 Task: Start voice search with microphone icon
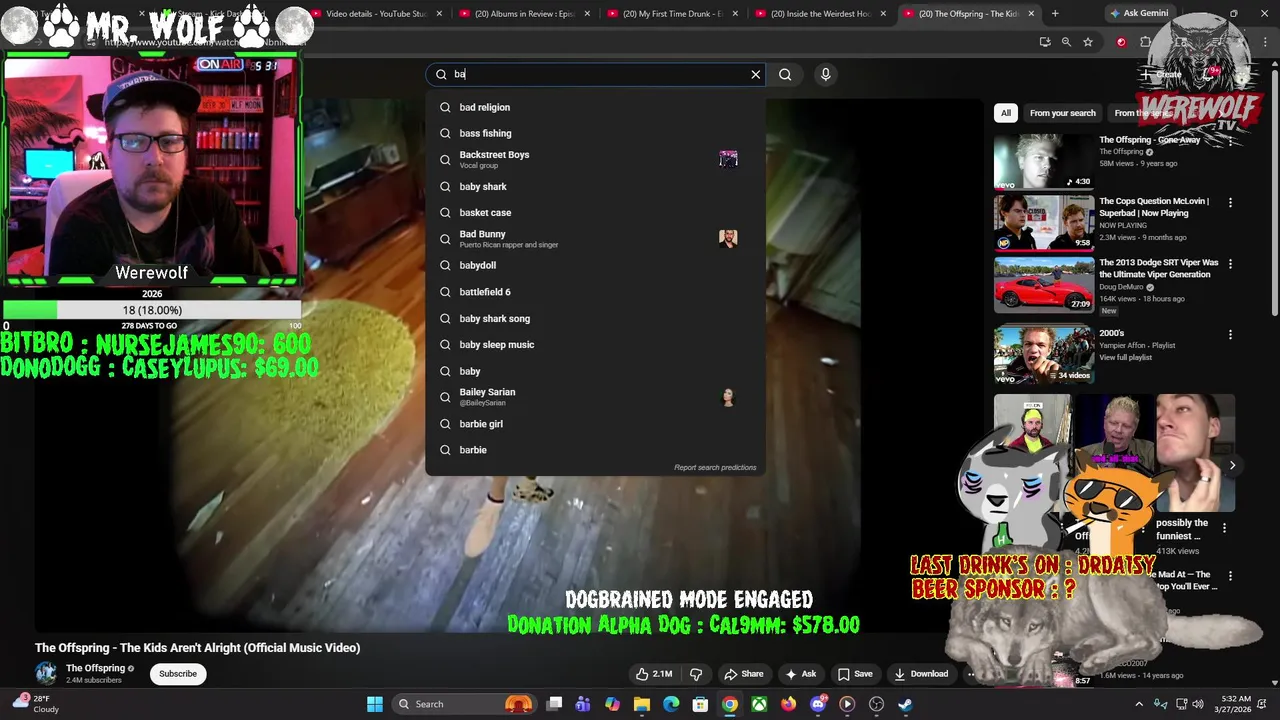click(825, 74)
